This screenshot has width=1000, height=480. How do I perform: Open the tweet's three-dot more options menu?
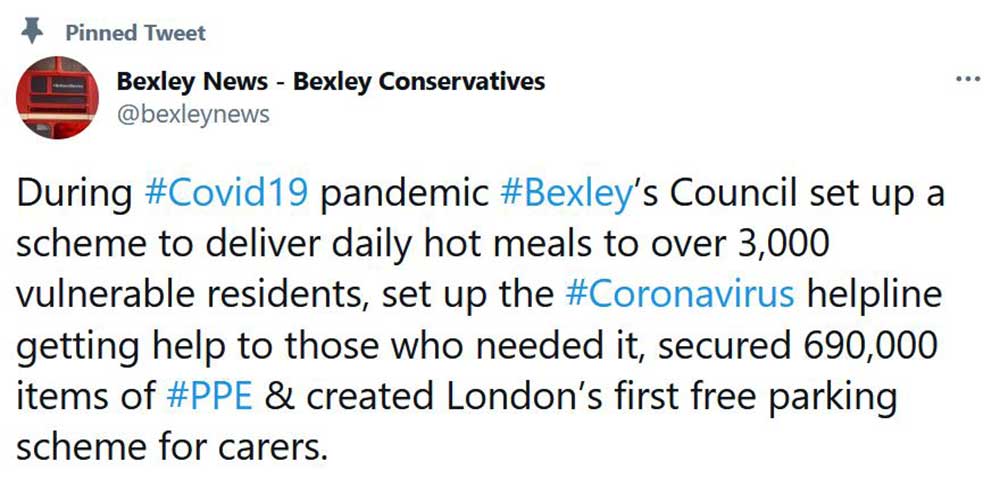click(968, 79)
